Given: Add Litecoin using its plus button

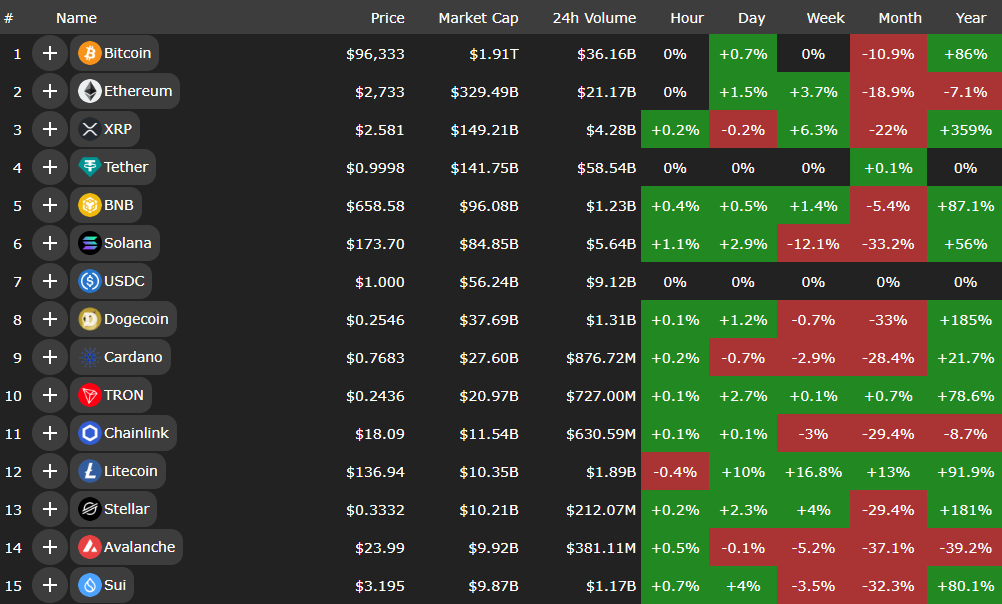Looking at the screenshot, I should coord(49,471).
